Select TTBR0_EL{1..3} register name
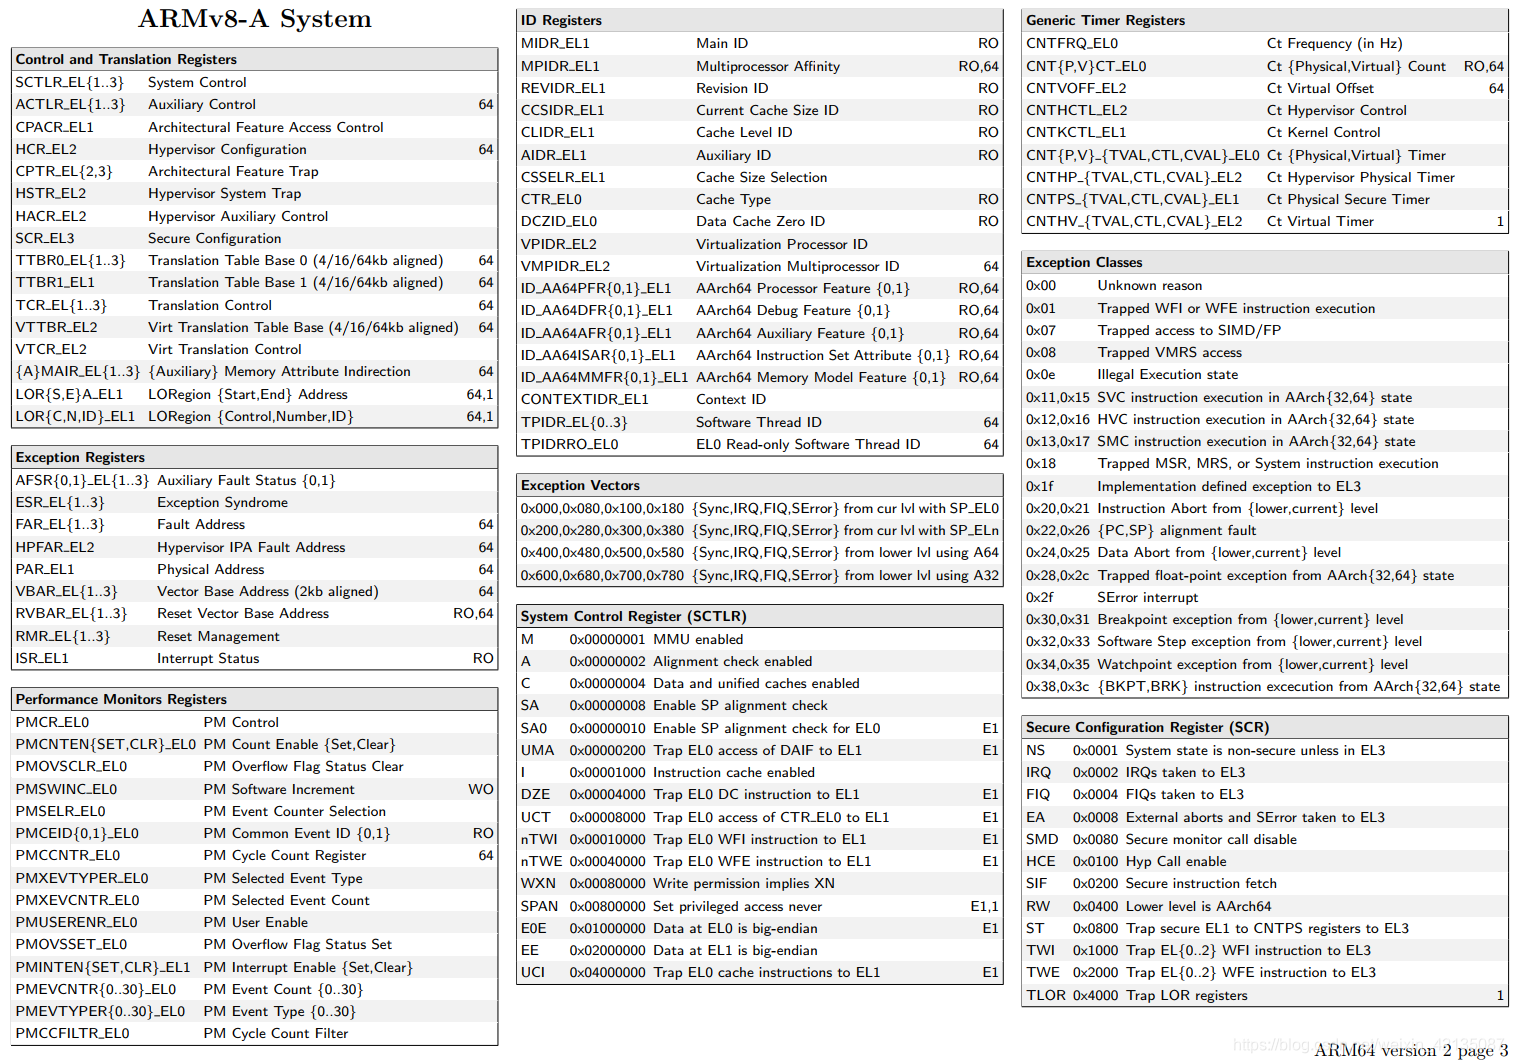This screenshot has height=1063, width=1514. [x=70, y=260]
